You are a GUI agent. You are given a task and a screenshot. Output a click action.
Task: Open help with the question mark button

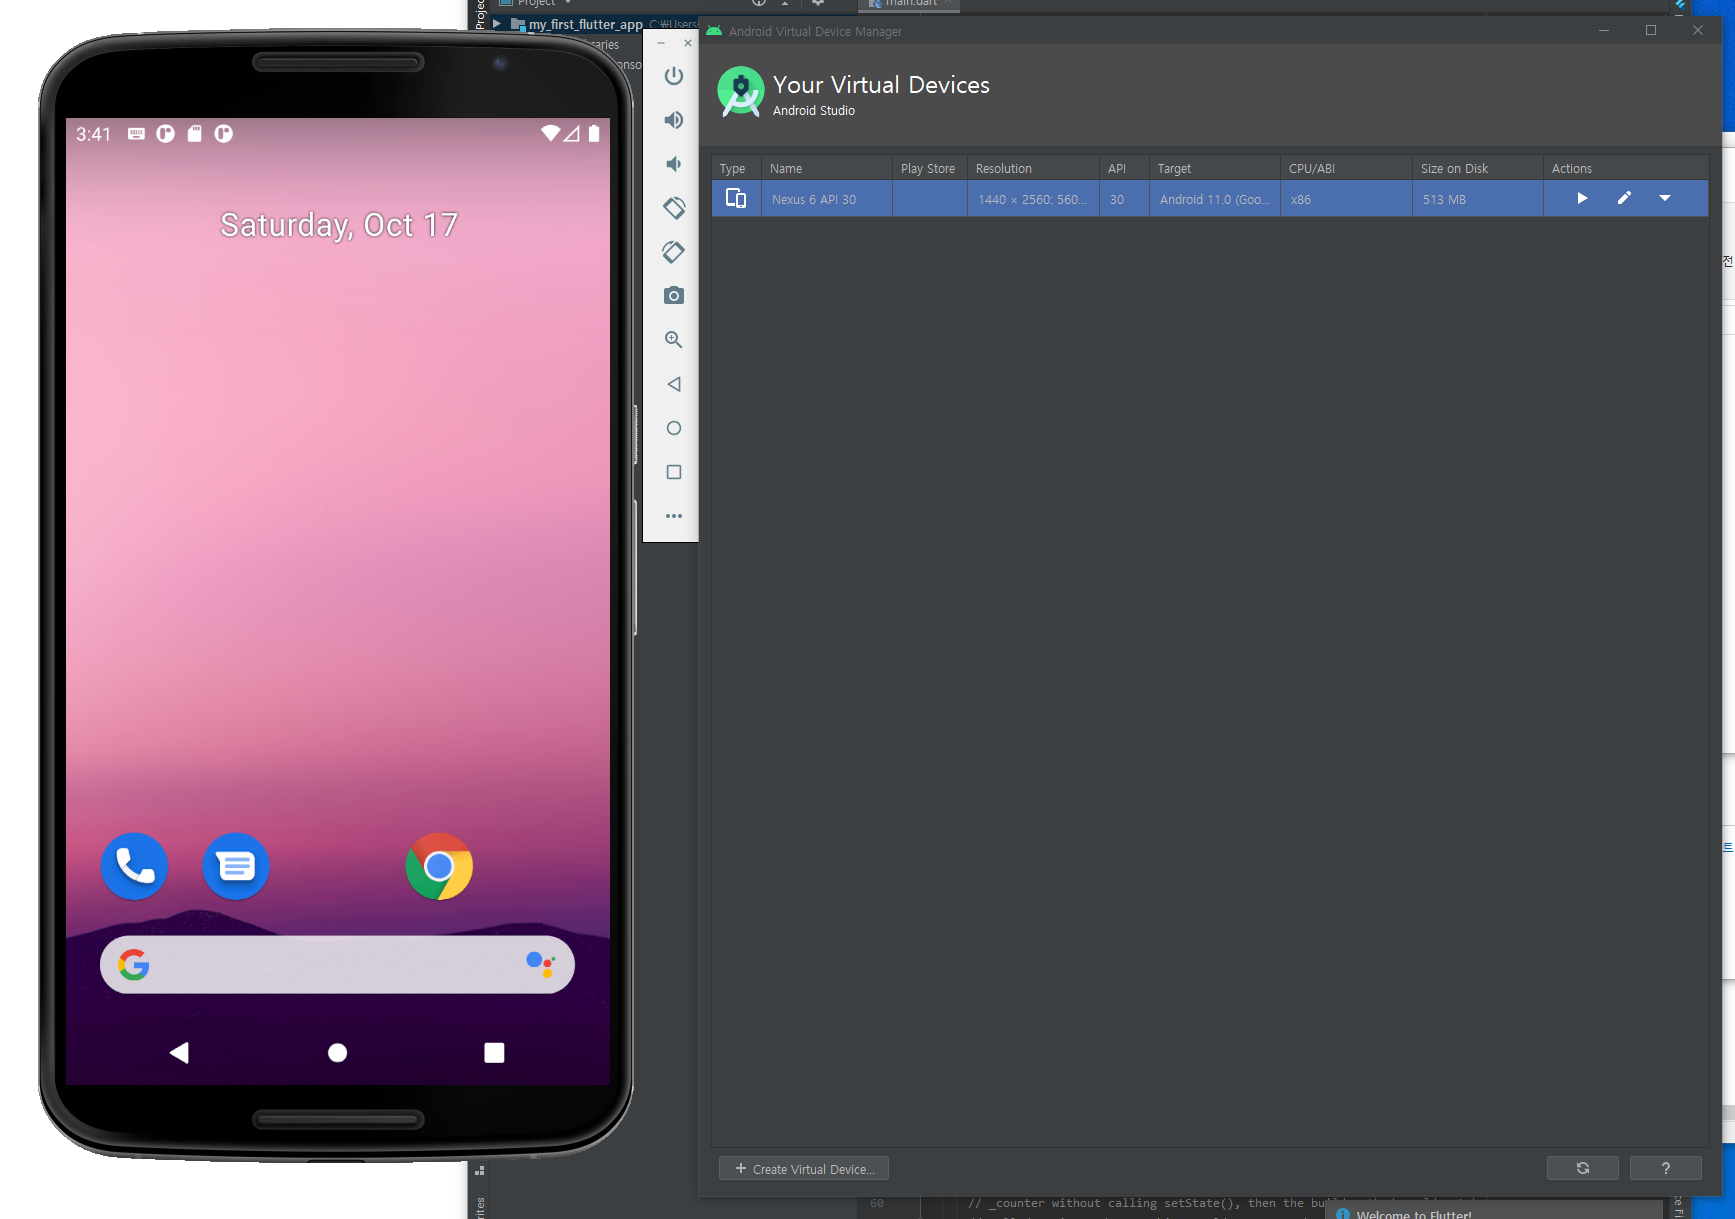coord(1666,1168)
